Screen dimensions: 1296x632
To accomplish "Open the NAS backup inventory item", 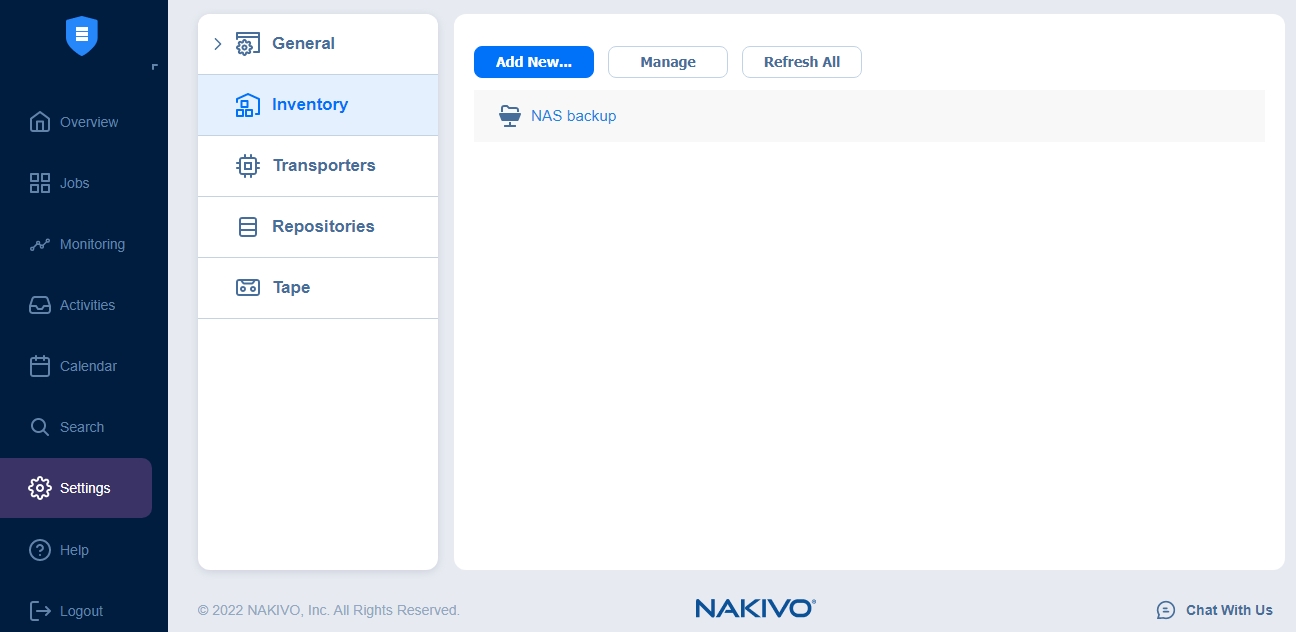I will pos(573,115).
